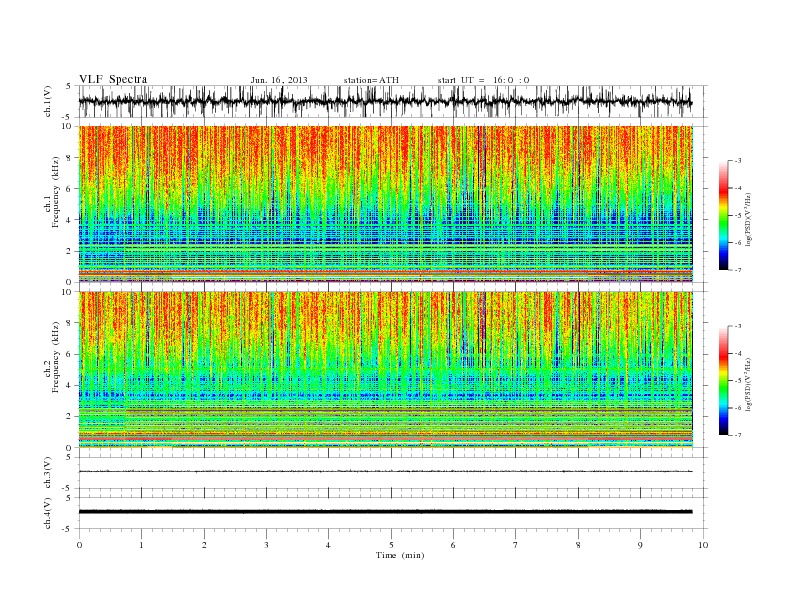Screen dimensions: 792x612
Task: Click inside the ch.2 spectrogram panel
Action: (x=385, y=370)
